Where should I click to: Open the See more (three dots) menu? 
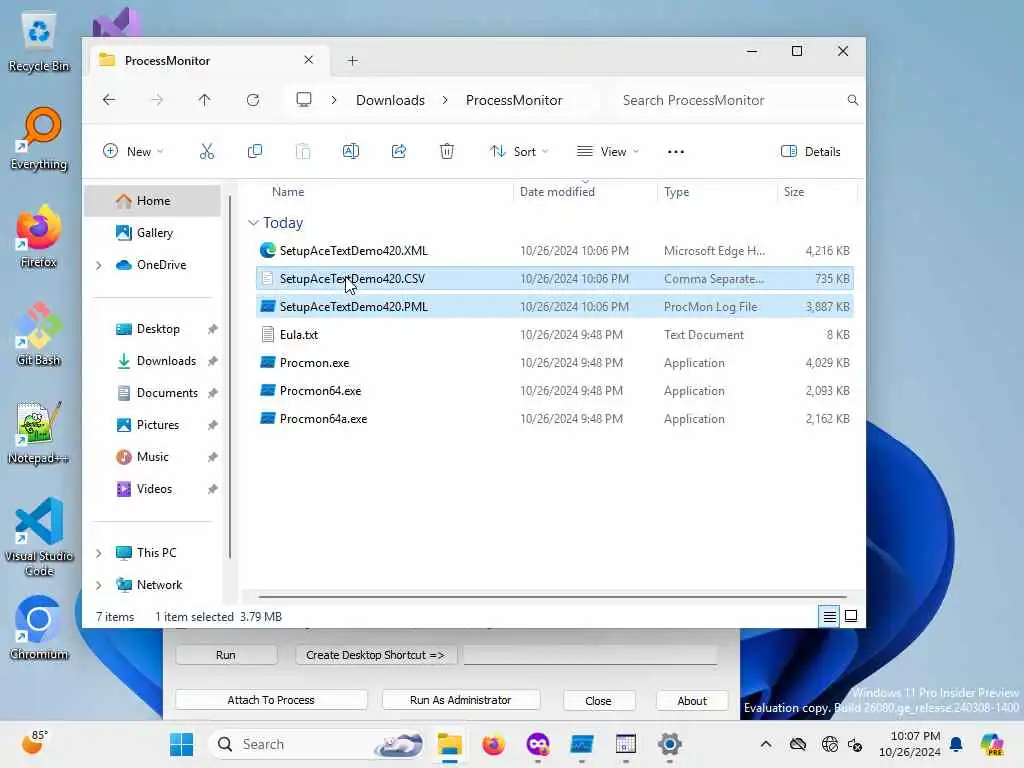pos(676,152)
